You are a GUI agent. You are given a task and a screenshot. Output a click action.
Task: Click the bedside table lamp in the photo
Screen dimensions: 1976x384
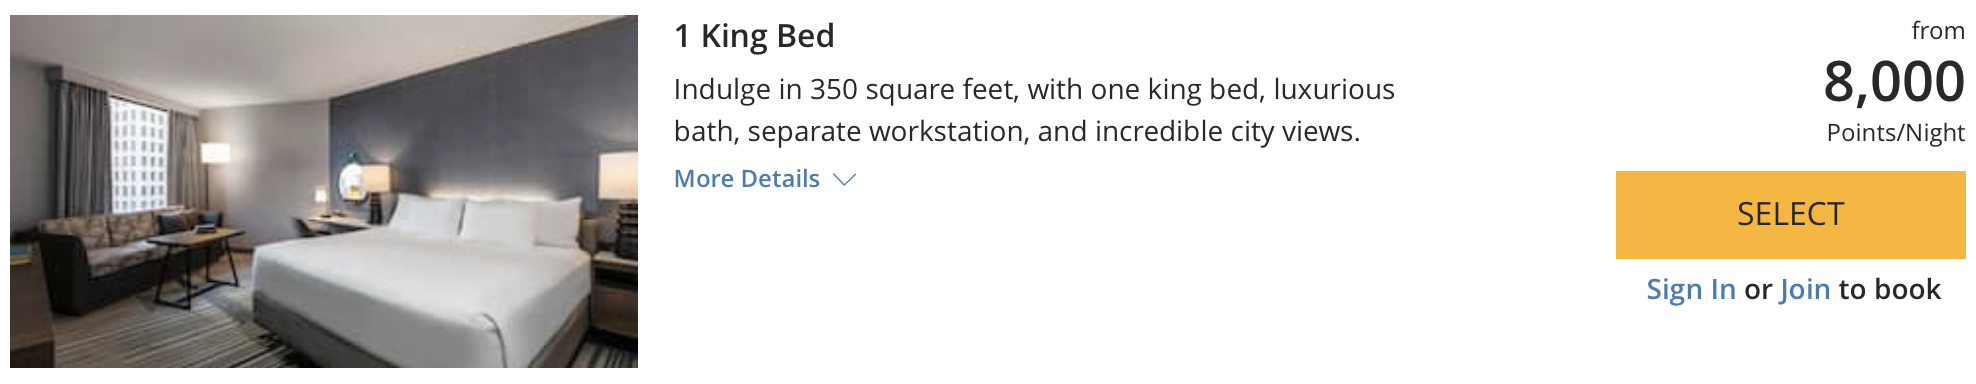pos(375,192)
